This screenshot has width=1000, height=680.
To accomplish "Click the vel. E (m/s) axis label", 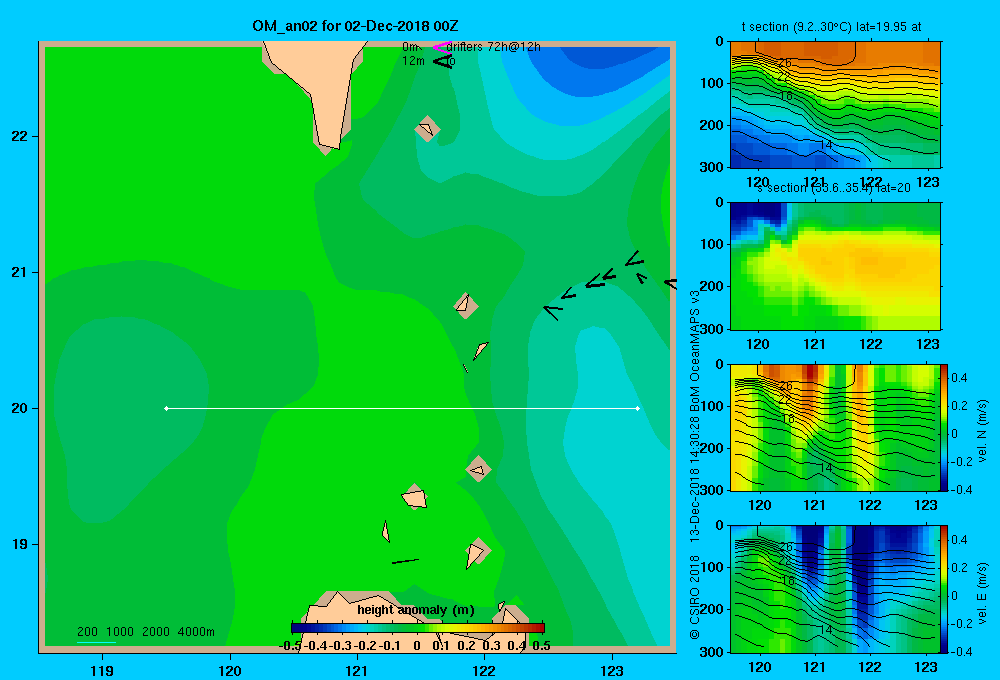I will [982, 593].
